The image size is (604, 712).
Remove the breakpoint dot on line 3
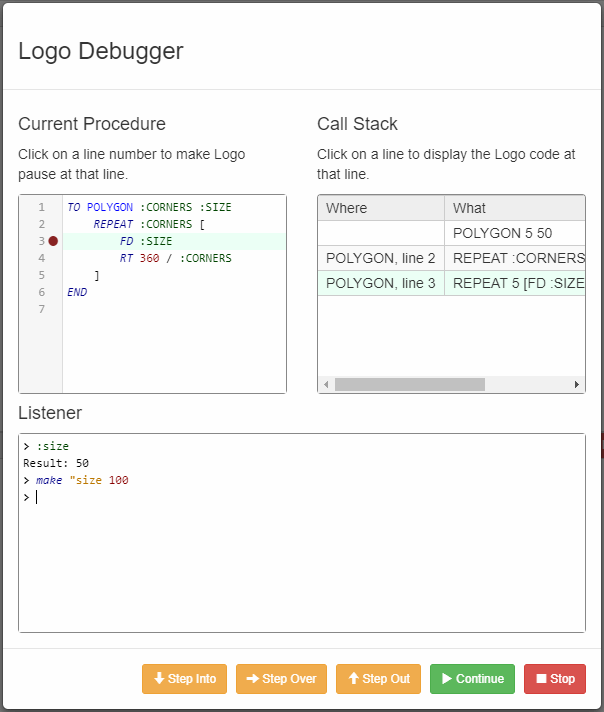coord(53,241)
